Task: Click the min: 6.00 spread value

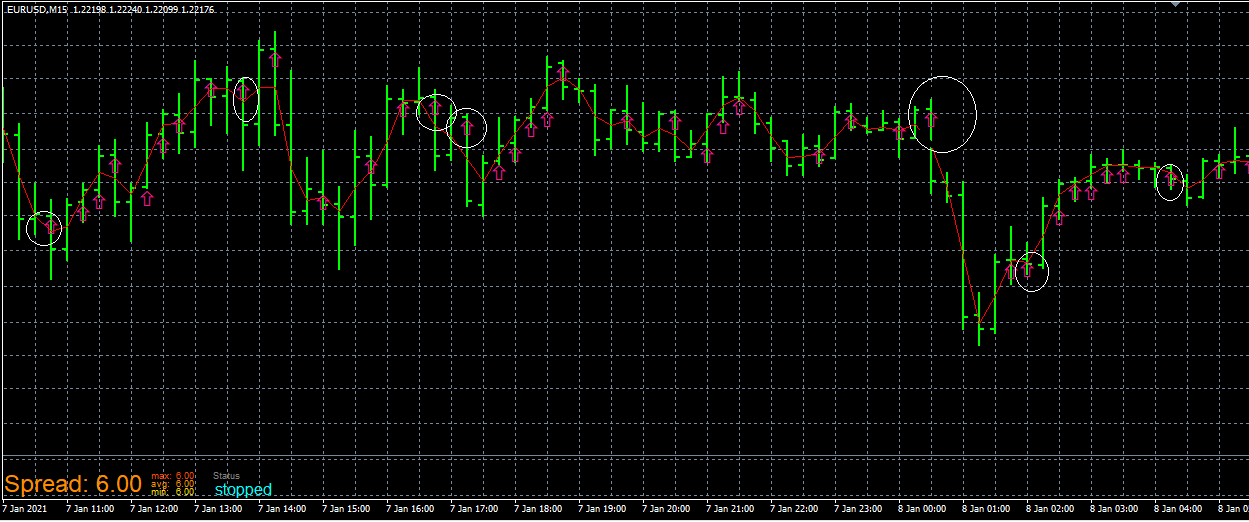Action: 173,492
